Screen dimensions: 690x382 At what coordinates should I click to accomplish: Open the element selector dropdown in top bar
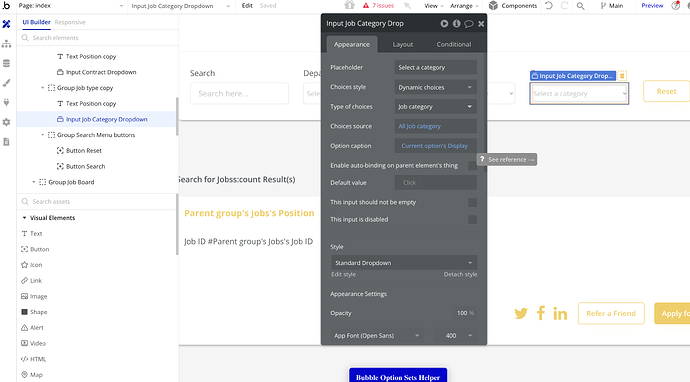click(181, 6)
